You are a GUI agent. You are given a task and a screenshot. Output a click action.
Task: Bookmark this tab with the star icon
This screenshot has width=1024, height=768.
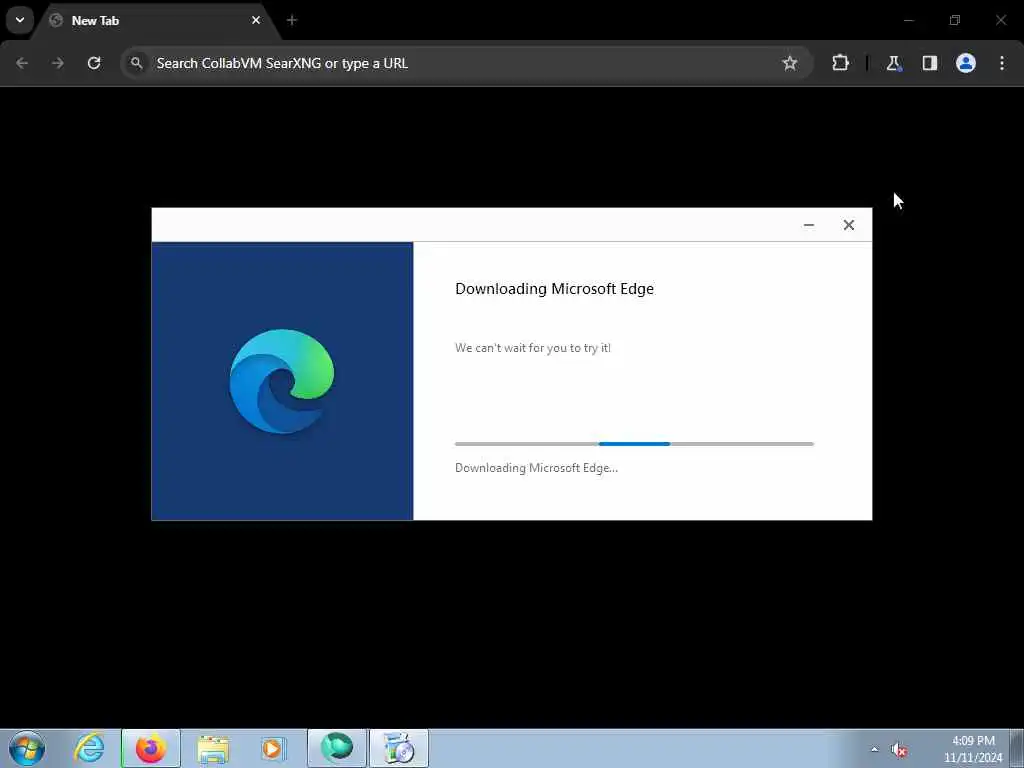pos(790,63)
